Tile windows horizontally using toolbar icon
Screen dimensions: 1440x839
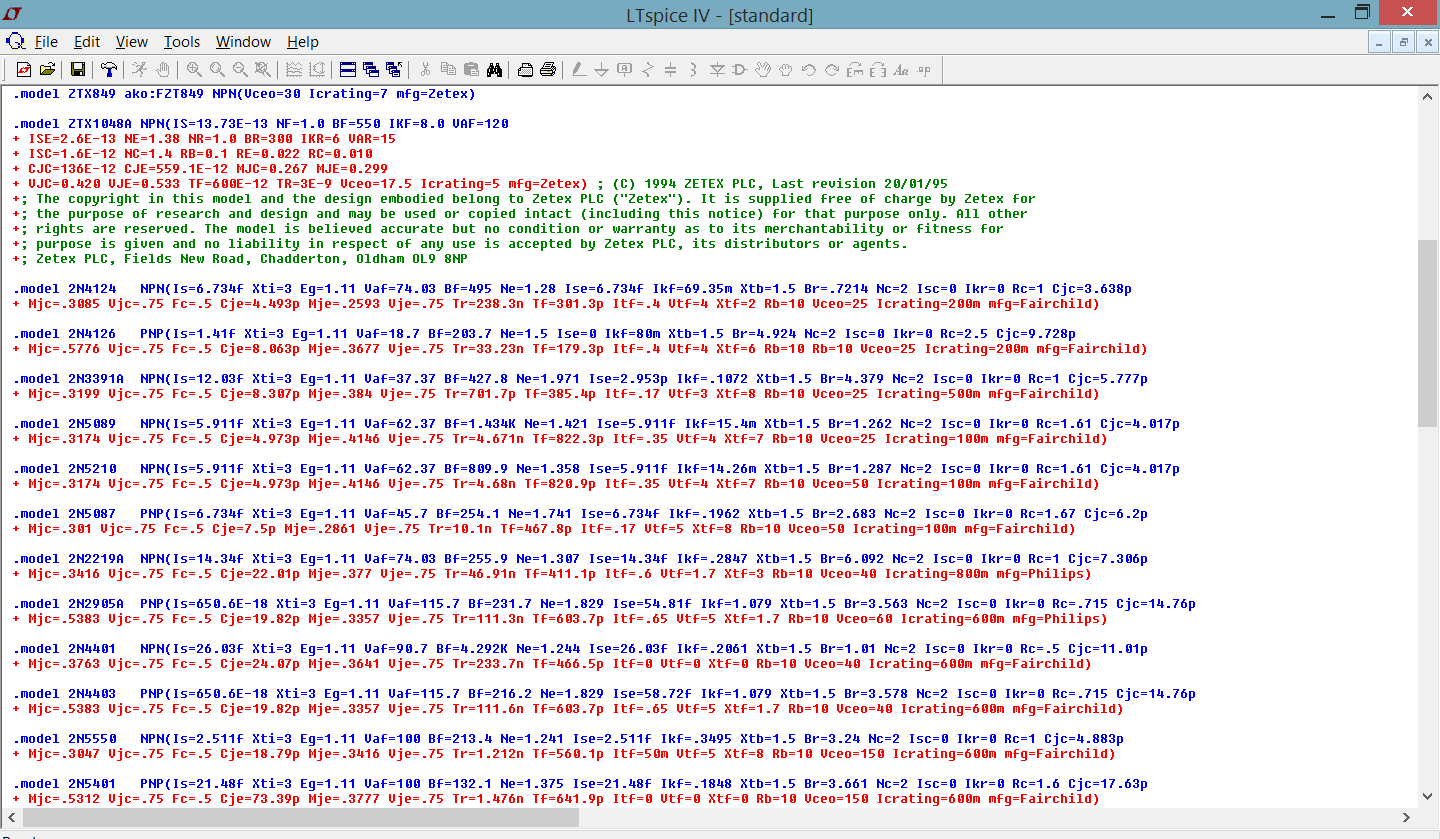point(348,69)
